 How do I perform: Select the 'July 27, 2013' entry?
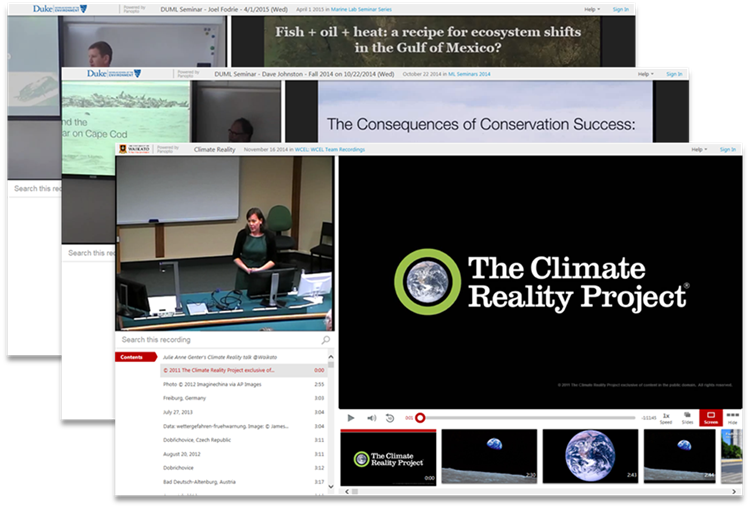tap(243, 412)
